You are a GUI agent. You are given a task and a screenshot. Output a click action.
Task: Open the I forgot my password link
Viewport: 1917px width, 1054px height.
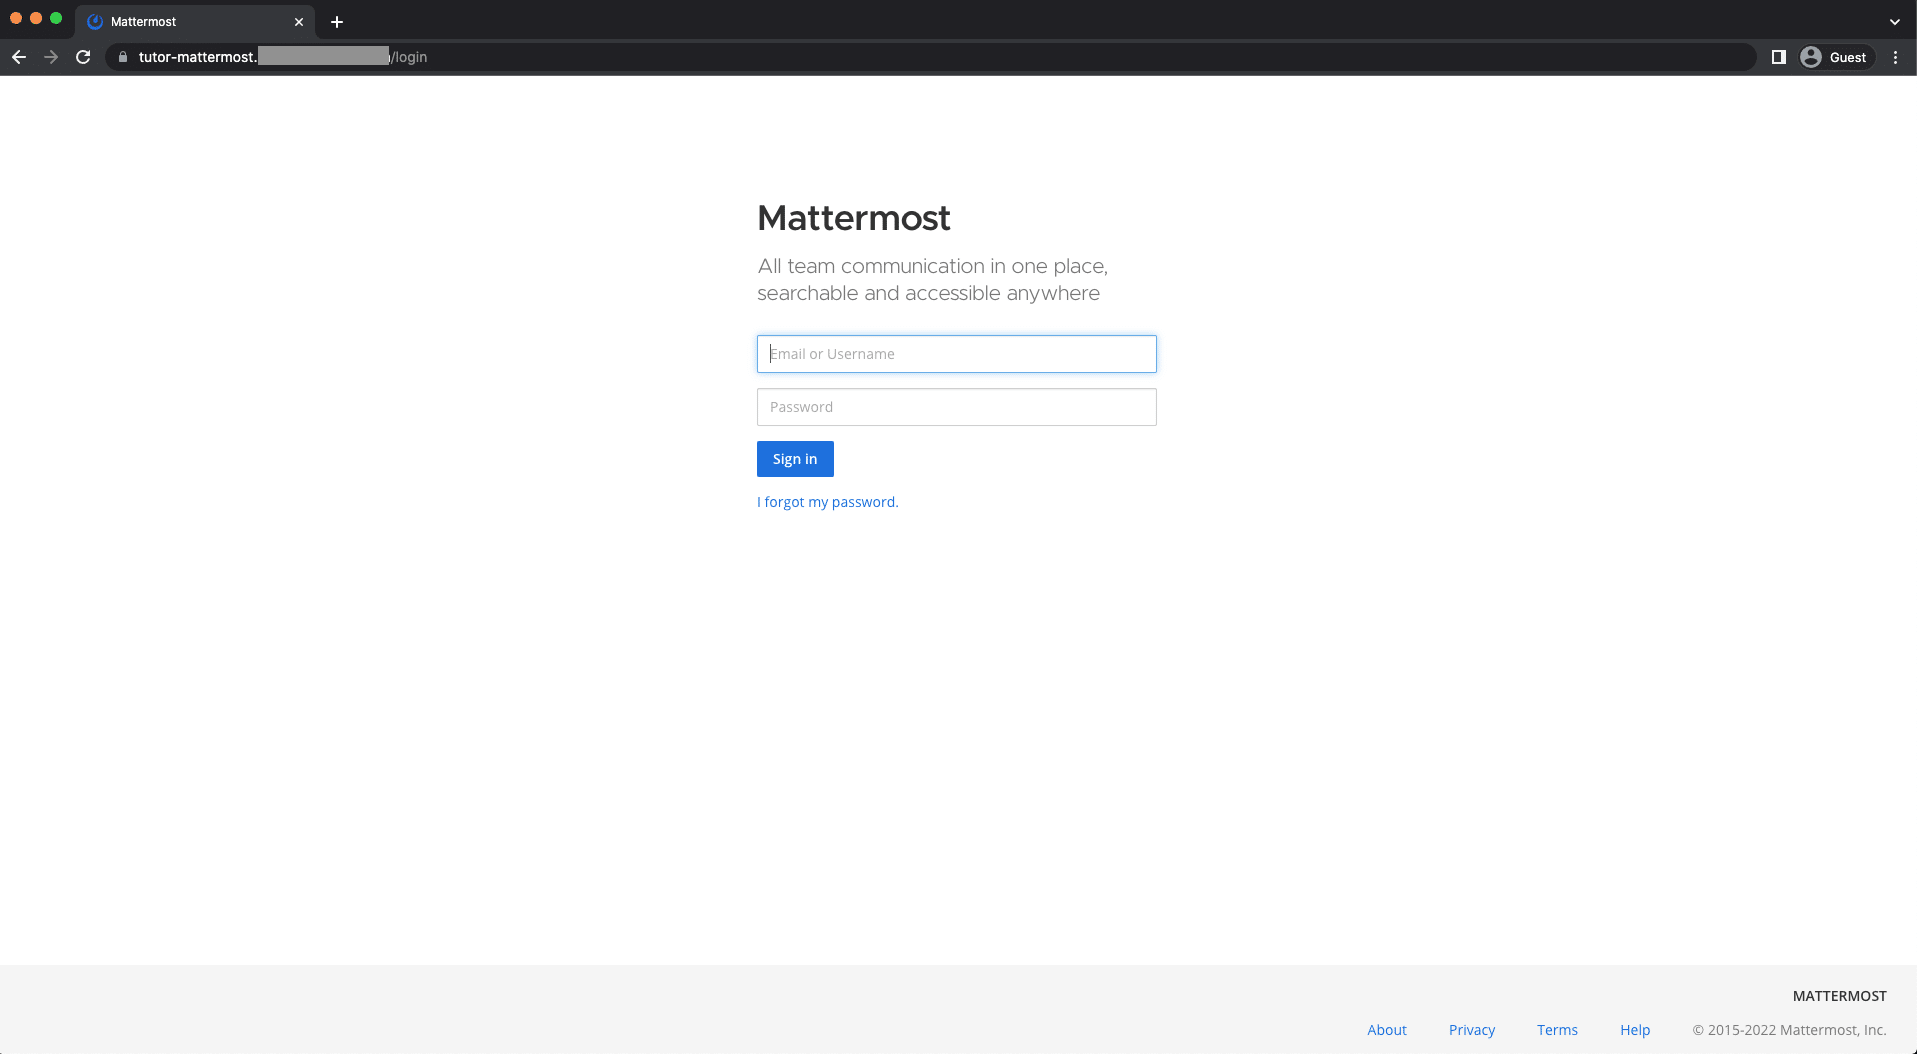828,502
